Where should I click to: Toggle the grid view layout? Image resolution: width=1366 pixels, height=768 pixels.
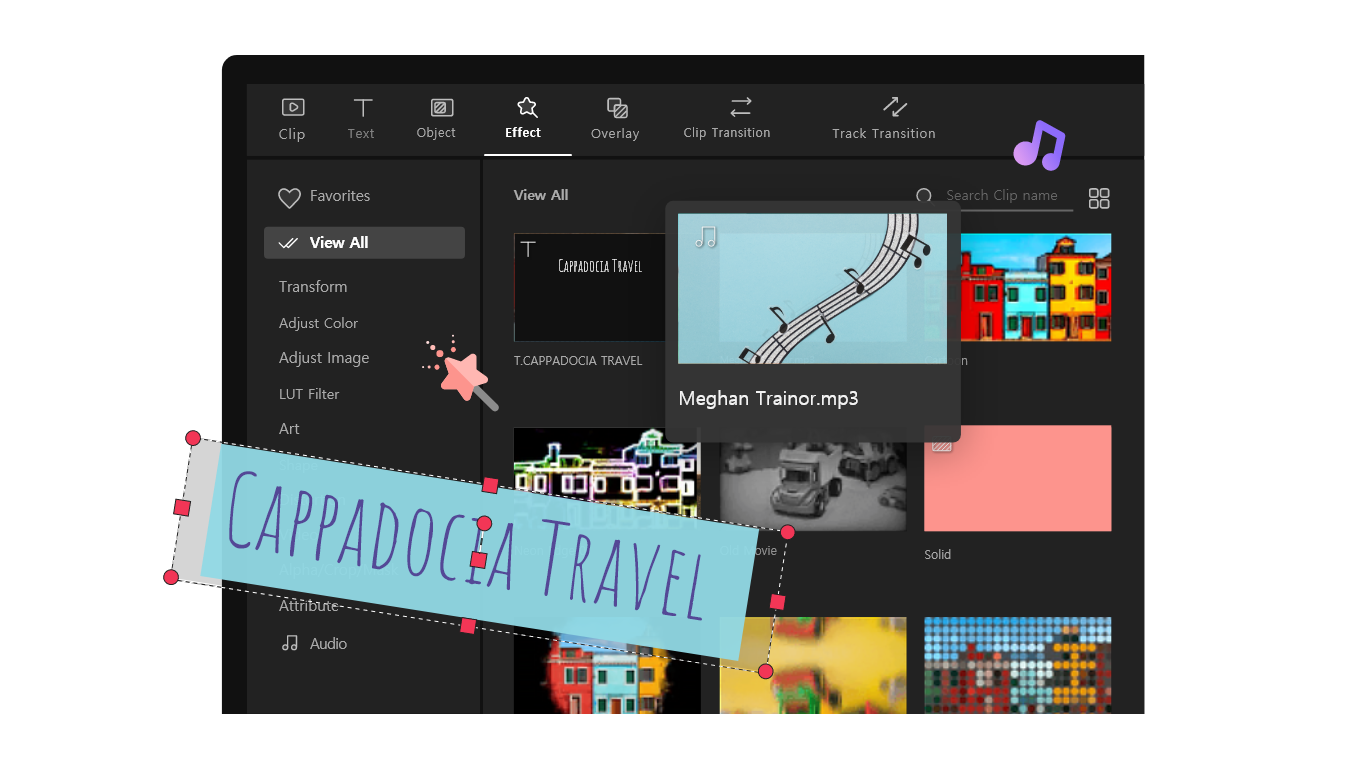click(1098, 198)
